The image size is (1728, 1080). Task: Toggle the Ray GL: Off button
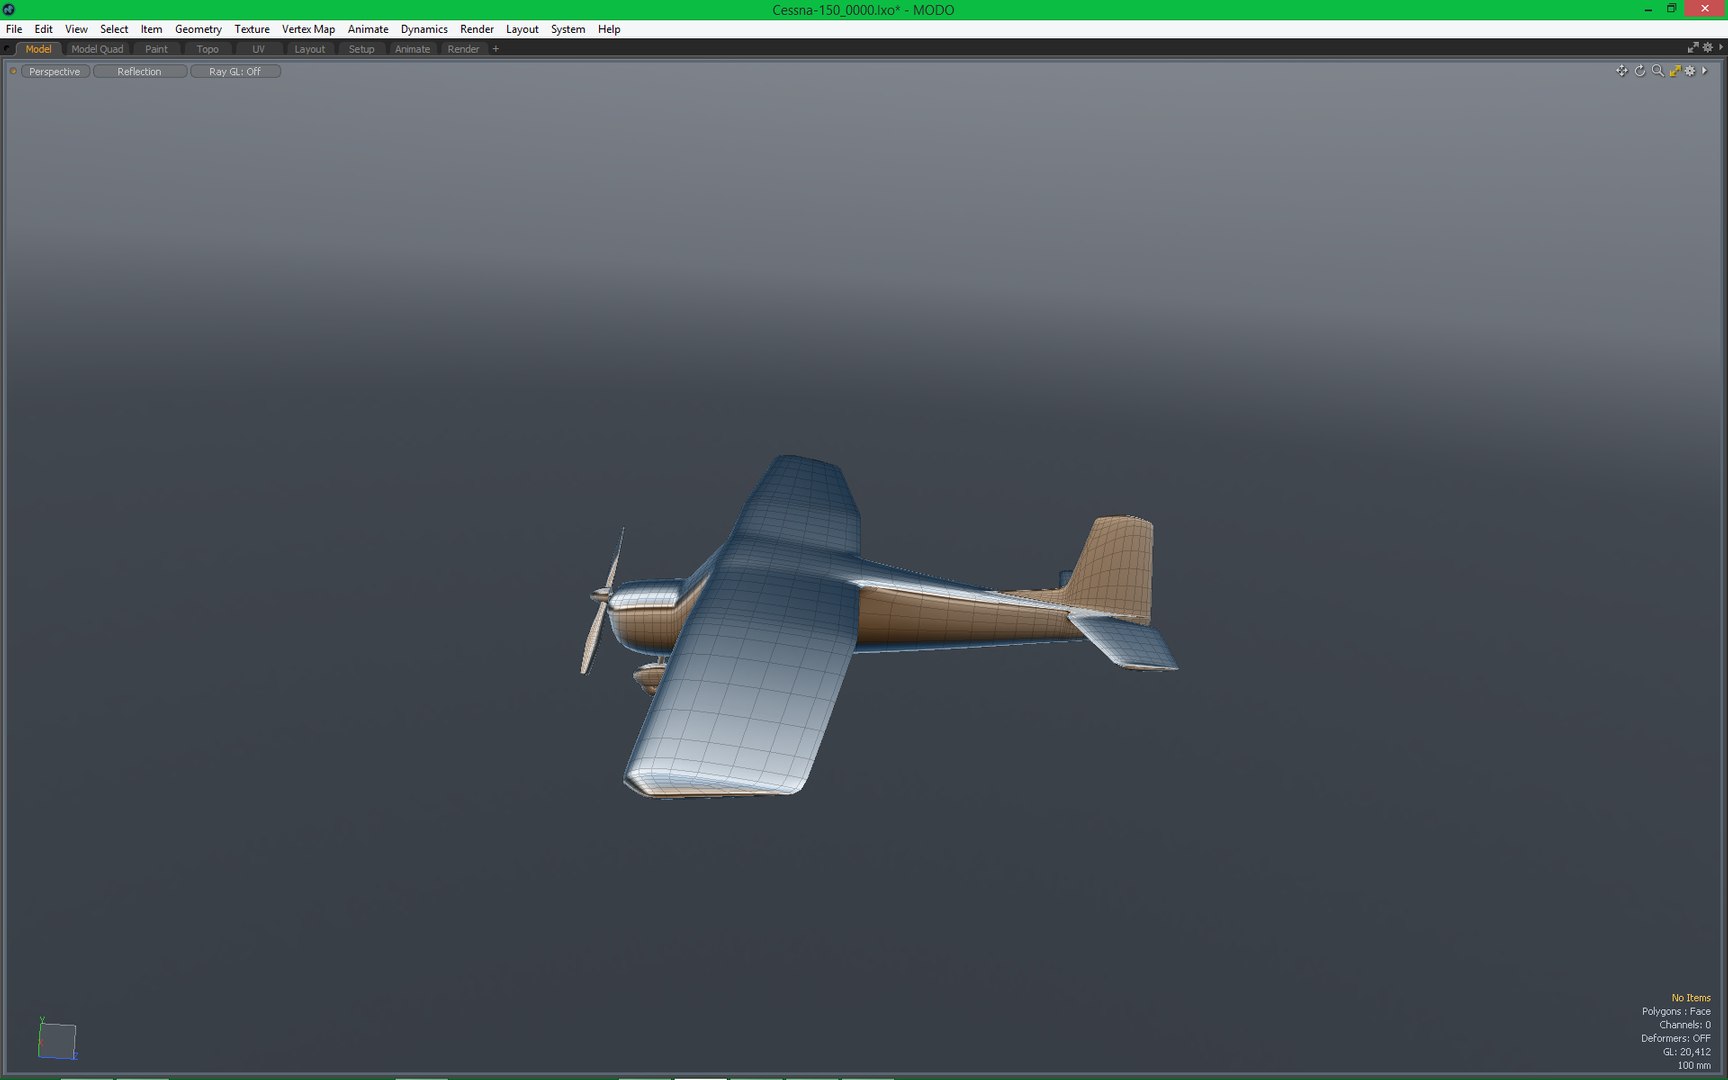coord(235,72)
